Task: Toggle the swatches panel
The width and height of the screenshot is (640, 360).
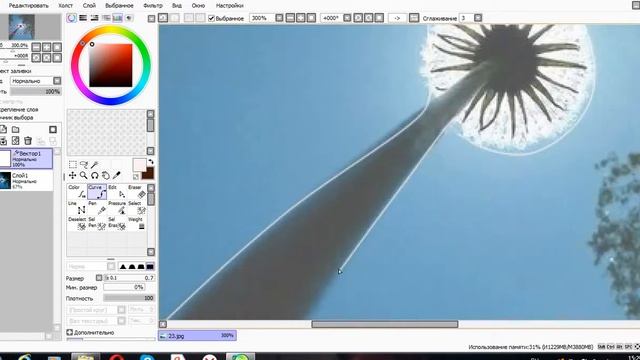Action: coord(117,18)
